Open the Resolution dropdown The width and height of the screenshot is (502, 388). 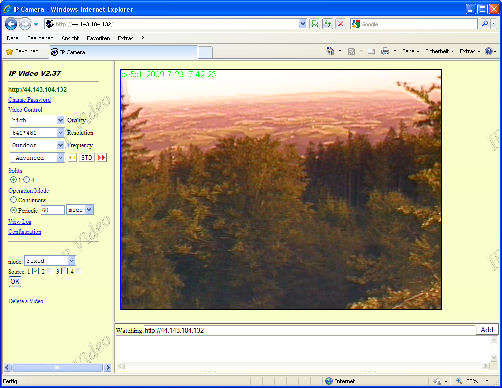[x=37, y=133]
